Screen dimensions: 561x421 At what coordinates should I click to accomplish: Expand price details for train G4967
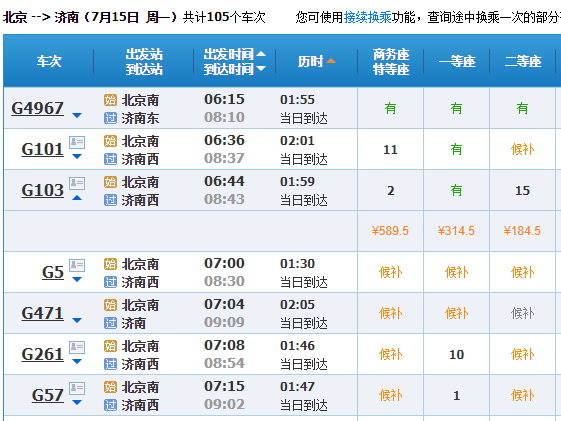coord(77,115)
